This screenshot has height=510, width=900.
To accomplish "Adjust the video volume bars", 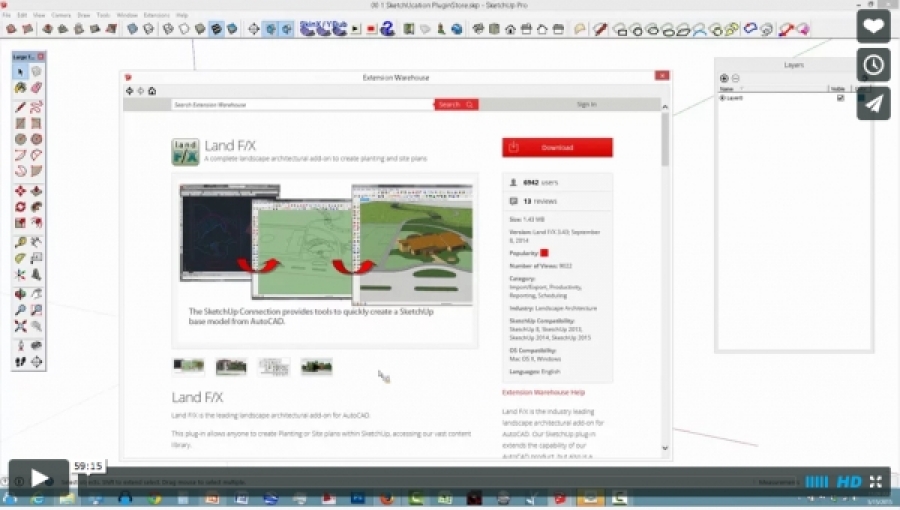I will tap(817, 482).
